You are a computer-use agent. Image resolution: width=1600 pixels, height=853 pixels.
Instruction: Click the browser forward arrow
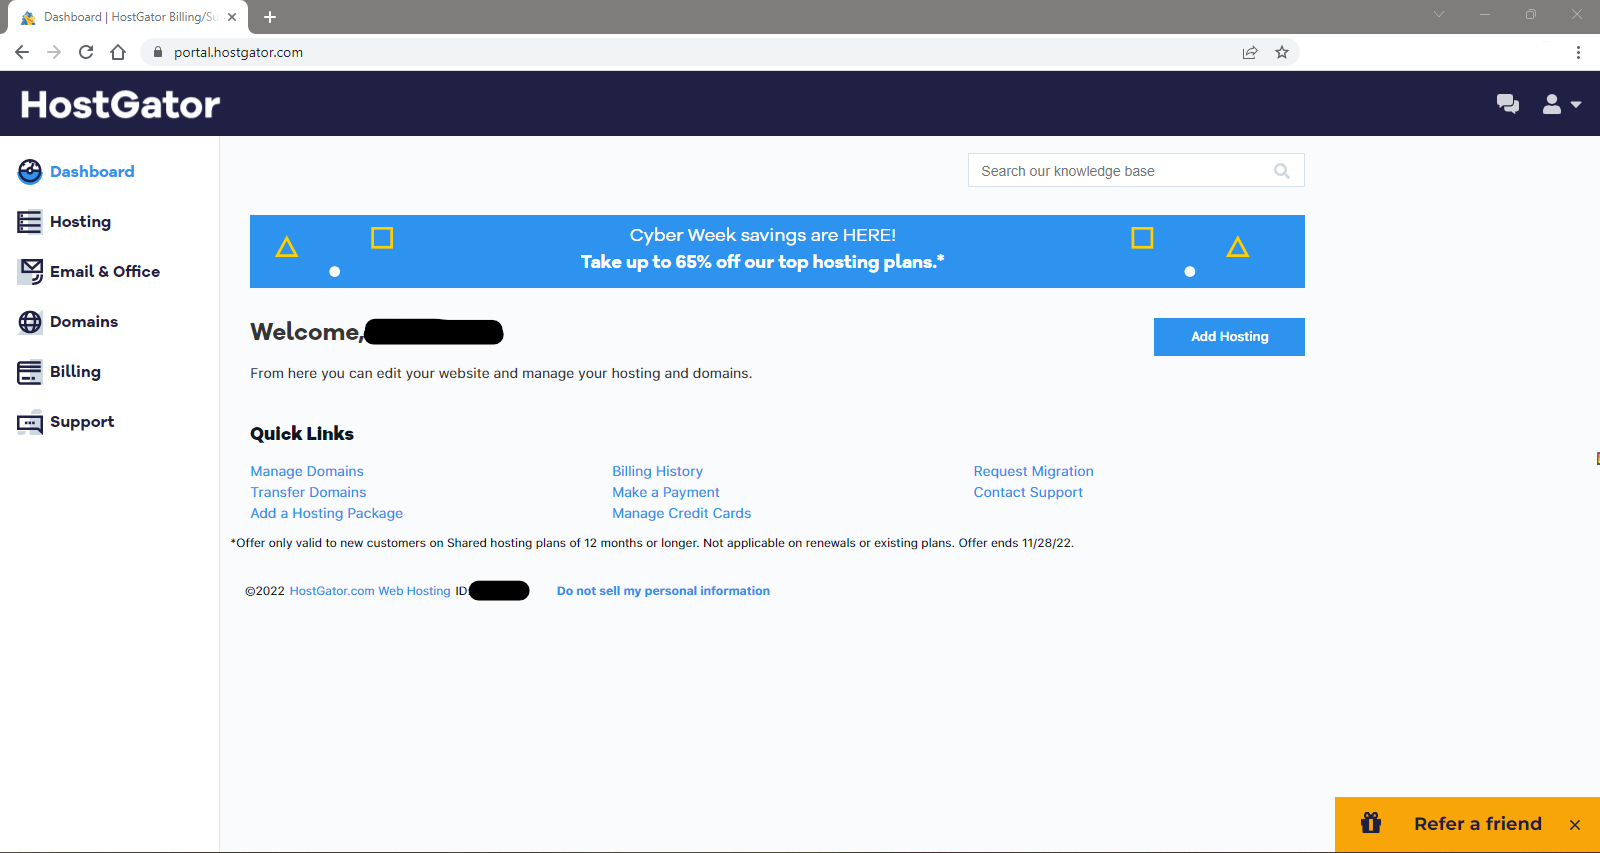[x=54, y=52]
